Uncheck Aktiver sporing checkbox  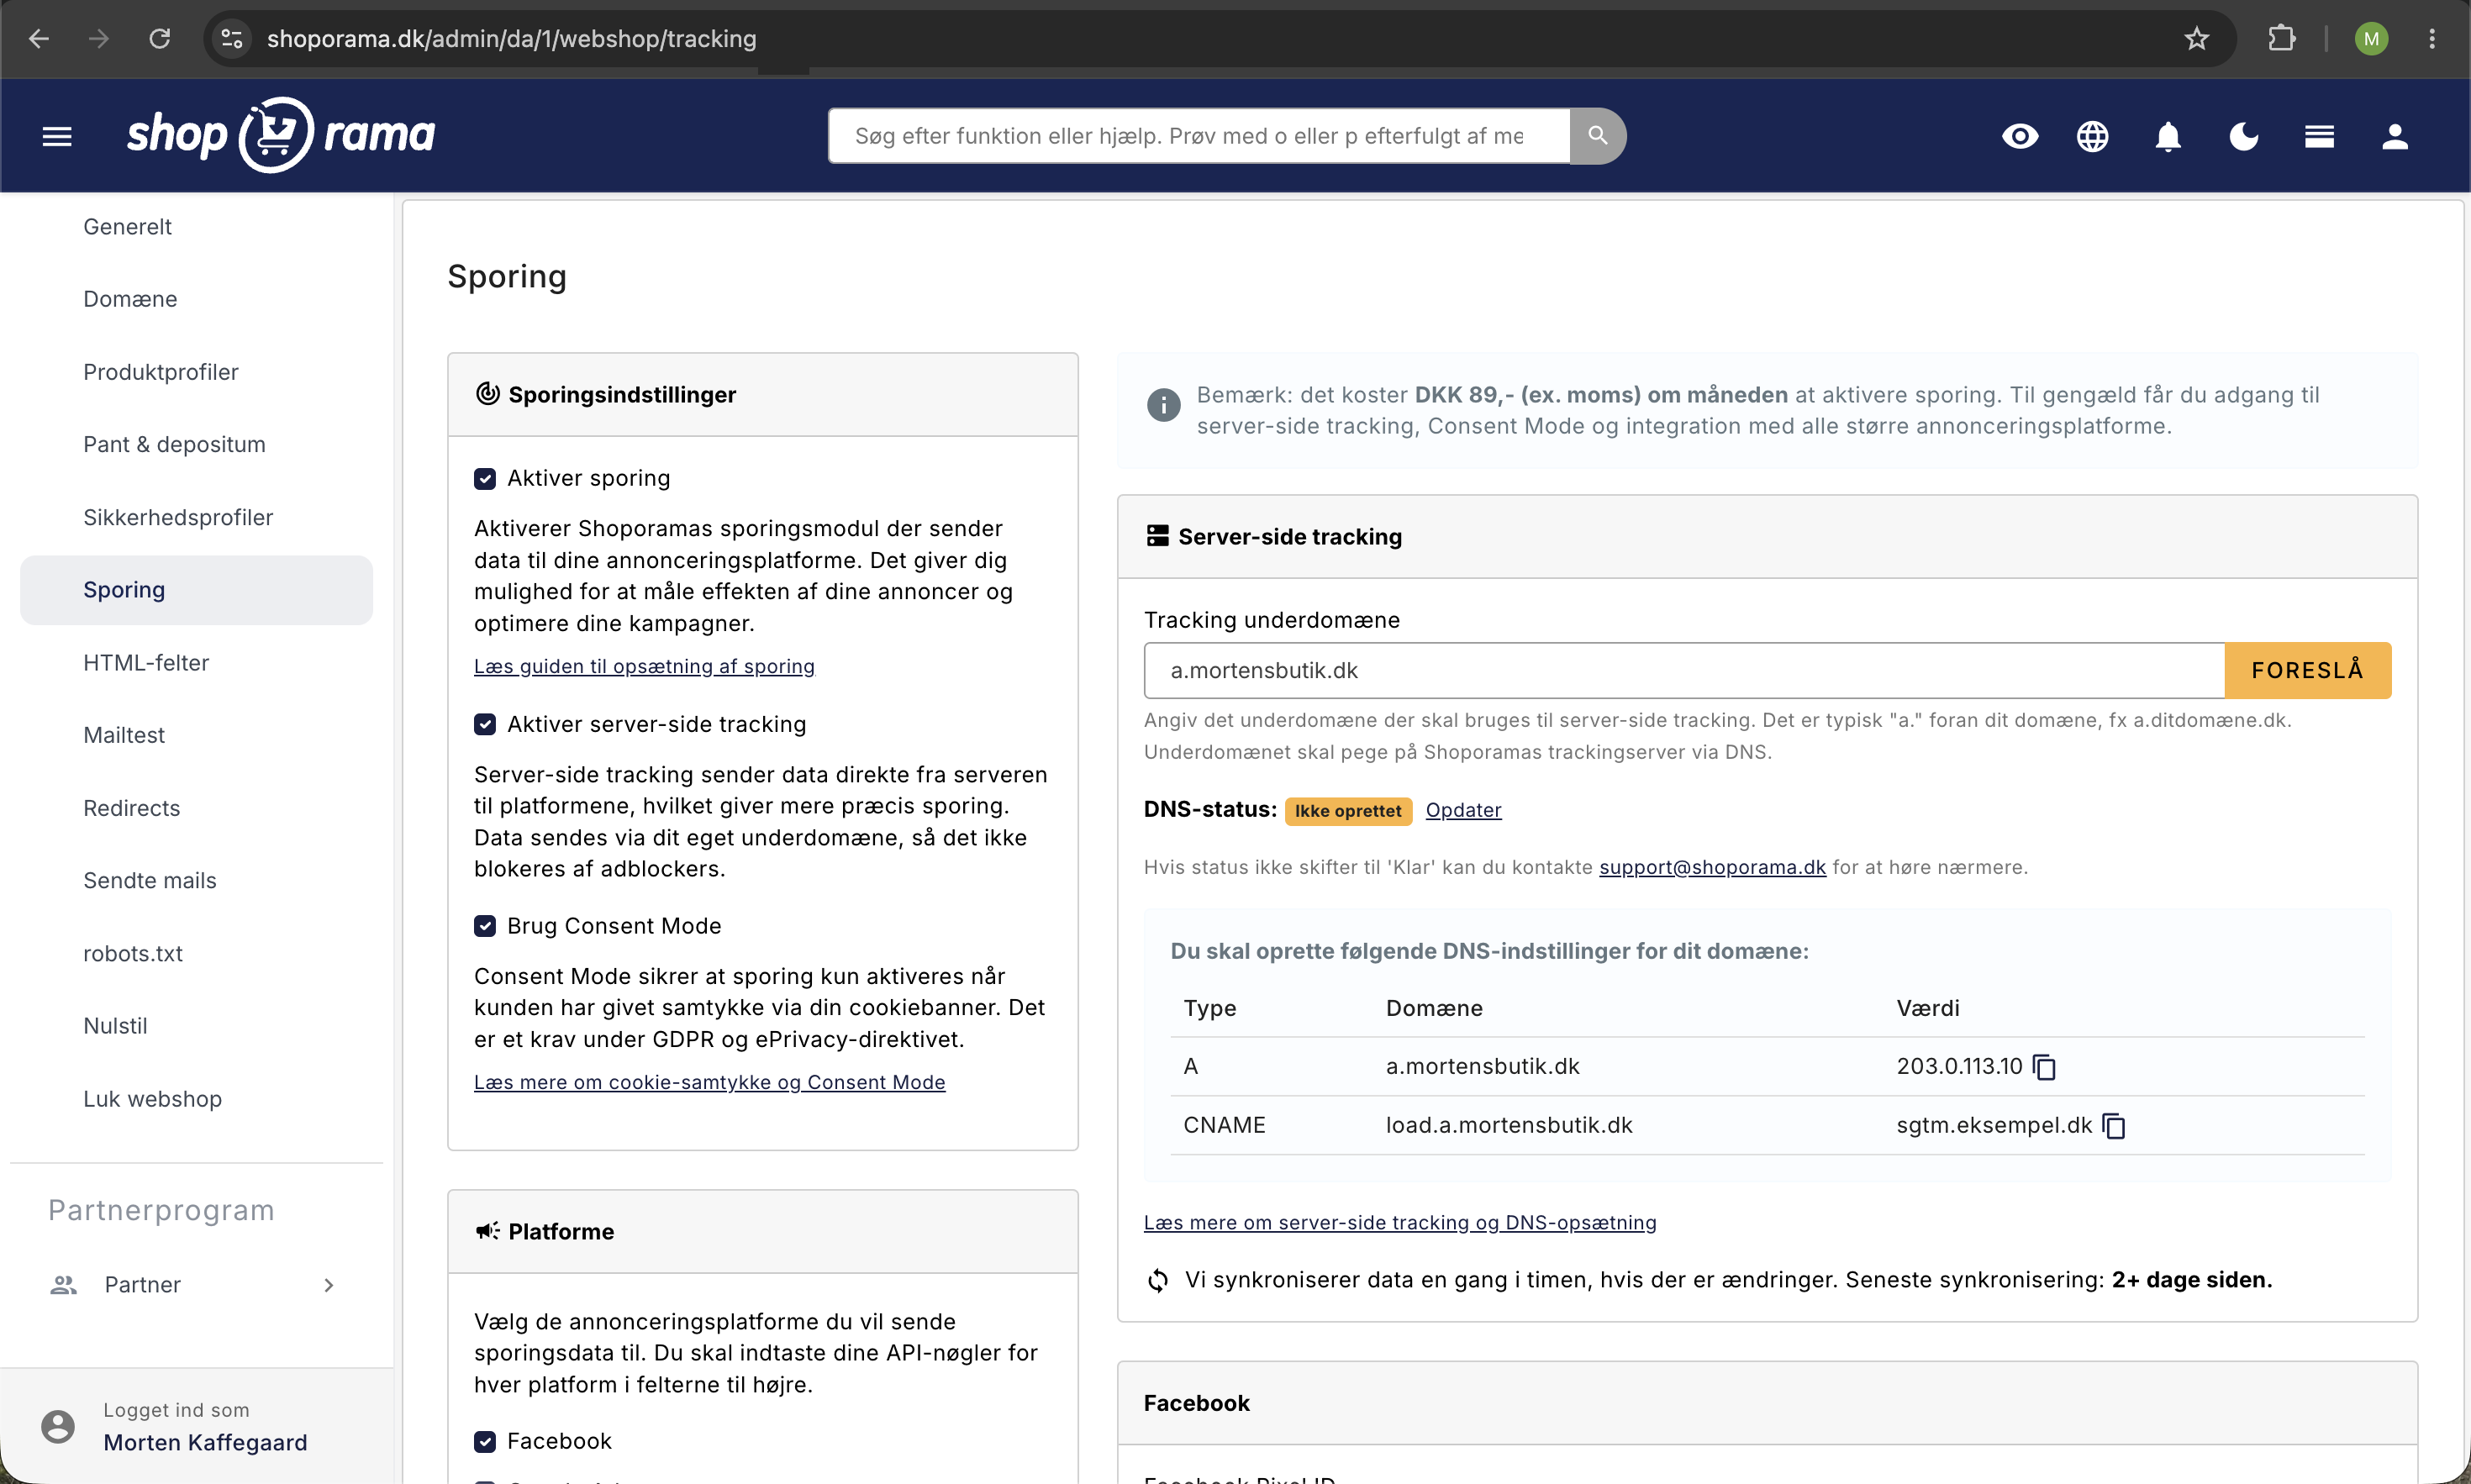point(485,478)
